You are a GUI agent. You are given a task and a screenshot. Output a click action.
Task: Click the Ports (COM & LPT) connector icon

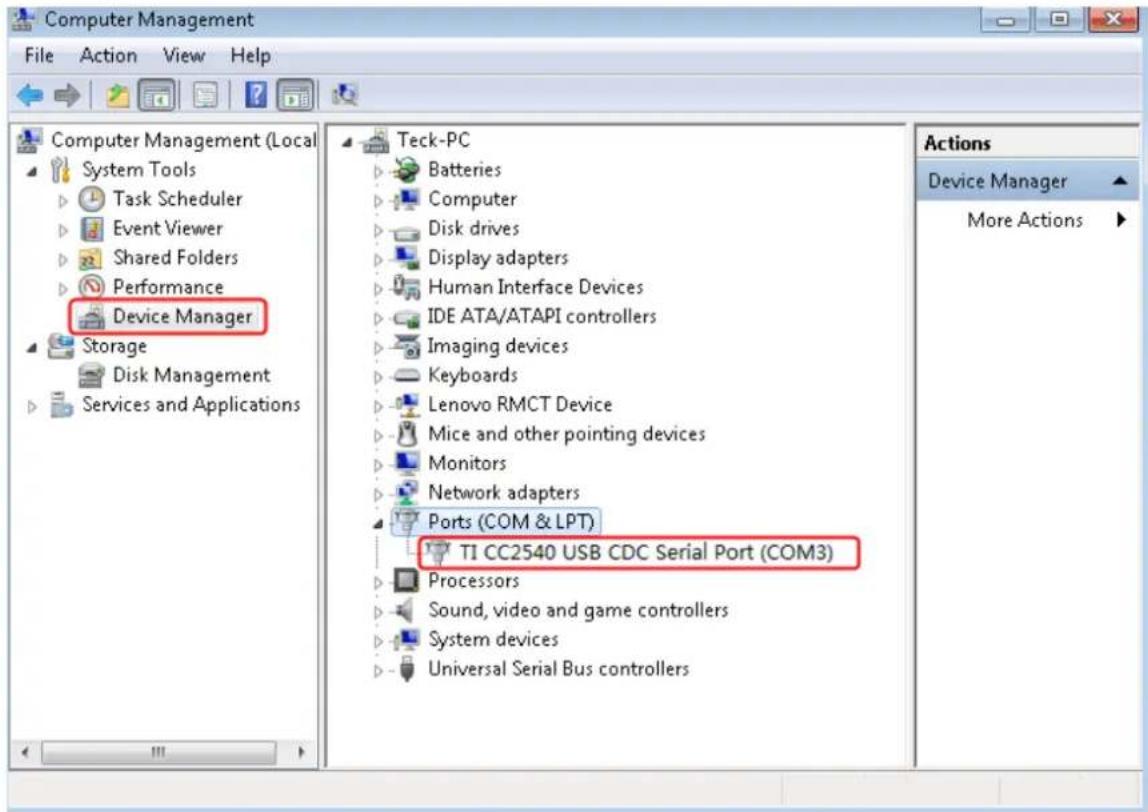tap(406, 522)
